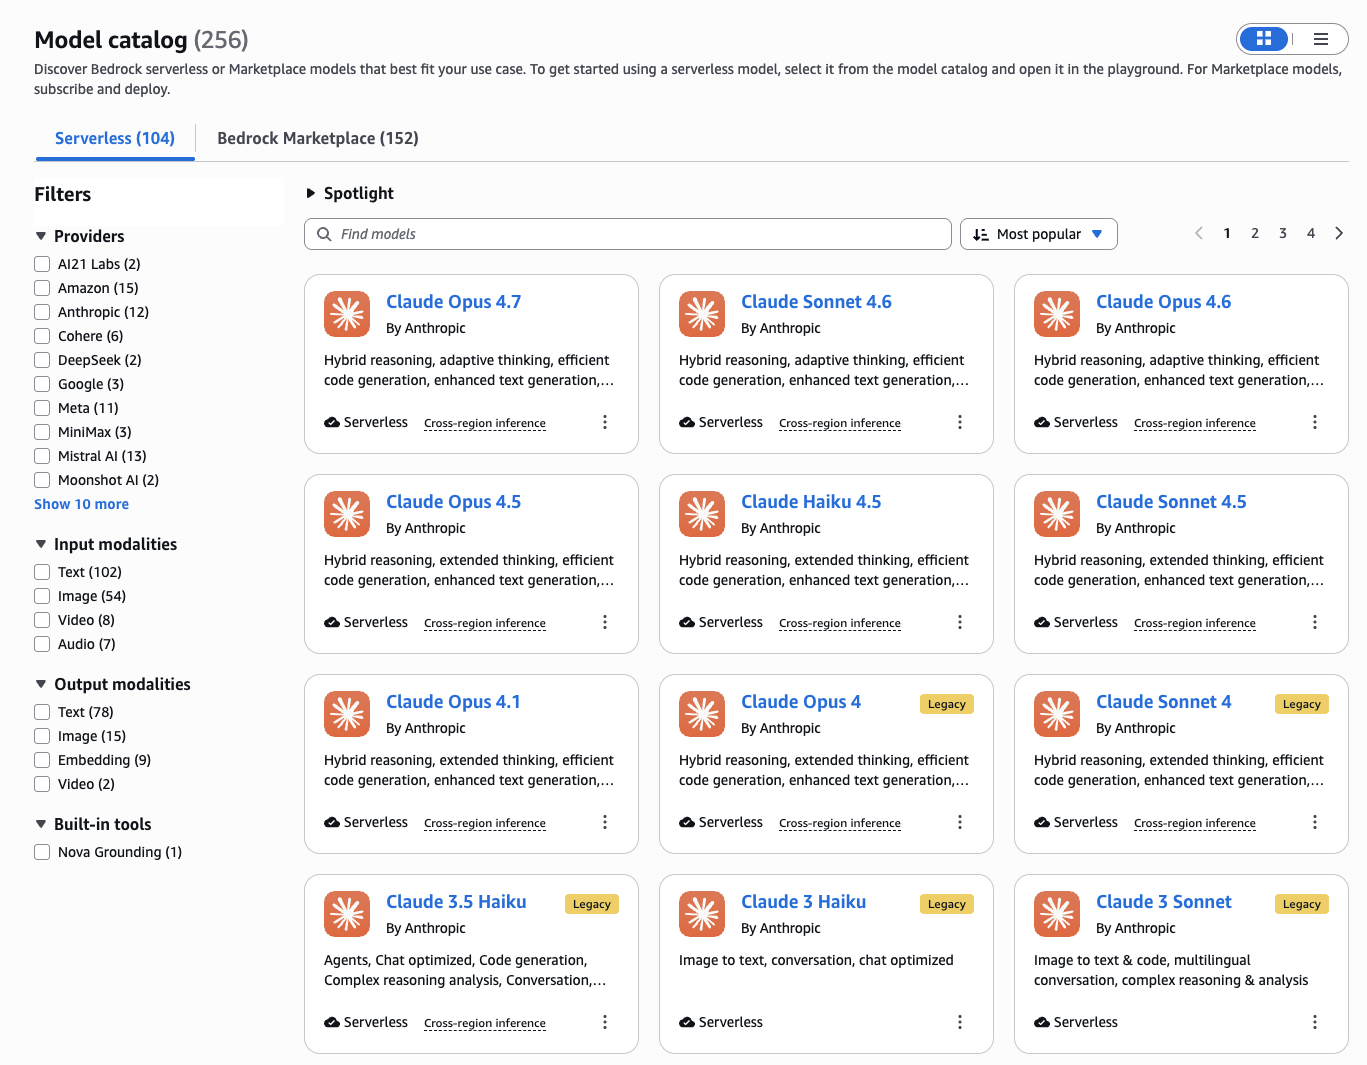Image resolution: width=1367 pixels, height=1065 pixels.
Task: Check the Video output modality filter
Action: (42, 784)
